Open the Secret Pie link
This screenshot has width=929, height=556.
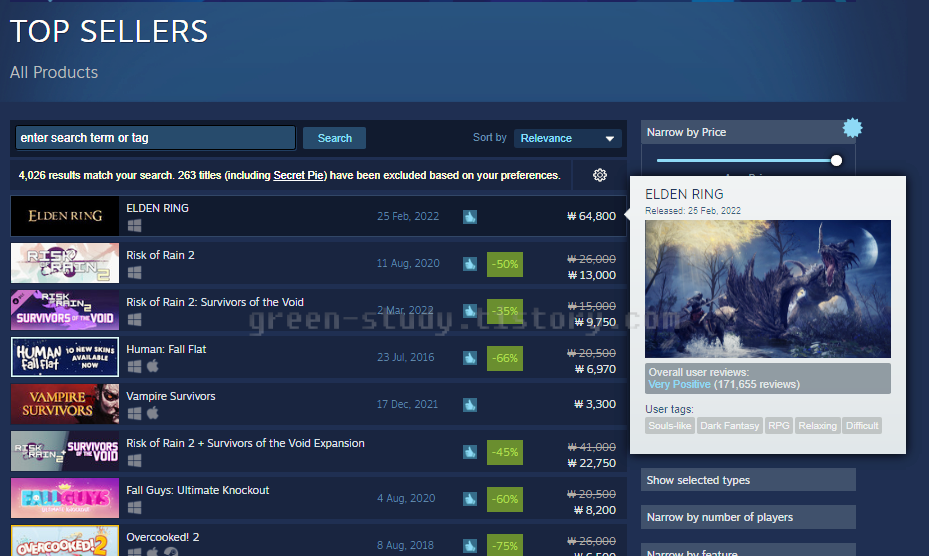pos(299,175)
